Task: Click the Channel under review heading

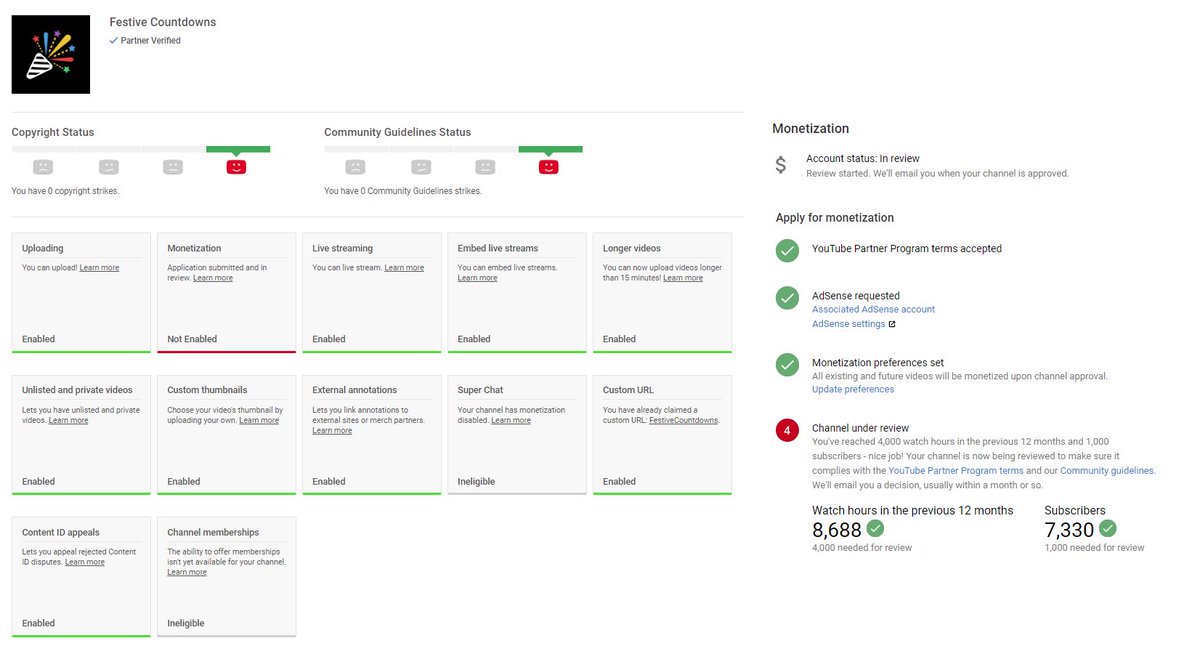Action: coord(860,428)
